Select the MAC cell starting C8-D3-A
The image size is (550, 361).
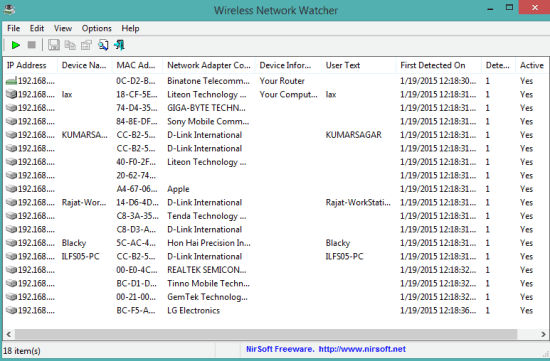click(x=136, y=229)
